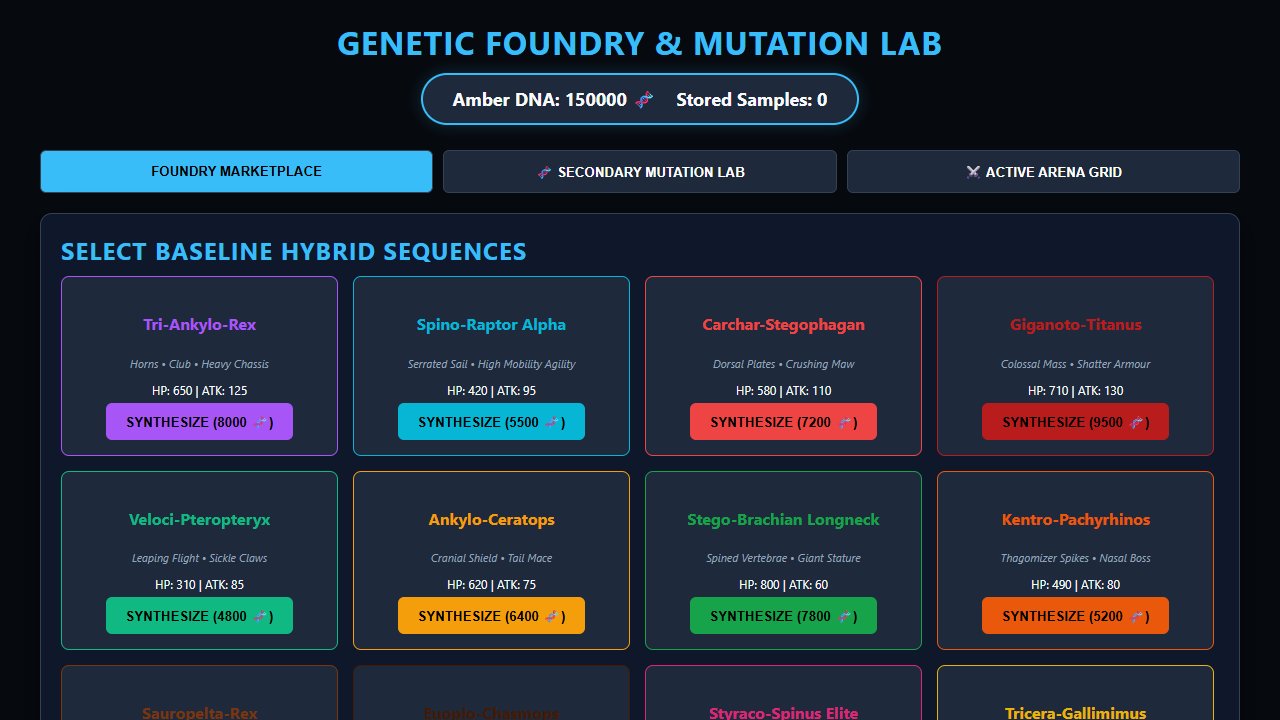Click the Veloci-Pteropteryx card title
The image size is (1280, 720).
tap(199, 520)
